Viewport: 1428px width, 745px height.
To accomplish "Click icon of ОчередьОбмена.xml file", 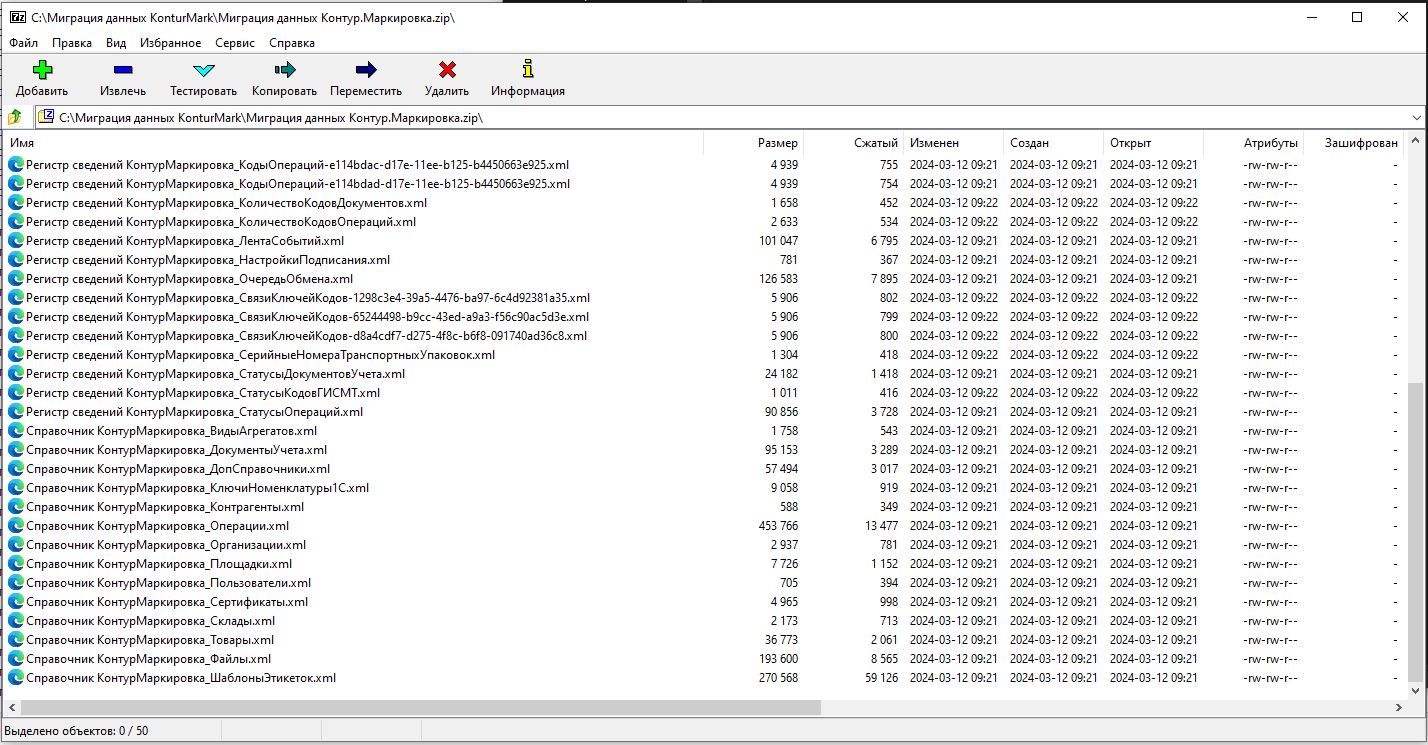I will tap(15, 279).
